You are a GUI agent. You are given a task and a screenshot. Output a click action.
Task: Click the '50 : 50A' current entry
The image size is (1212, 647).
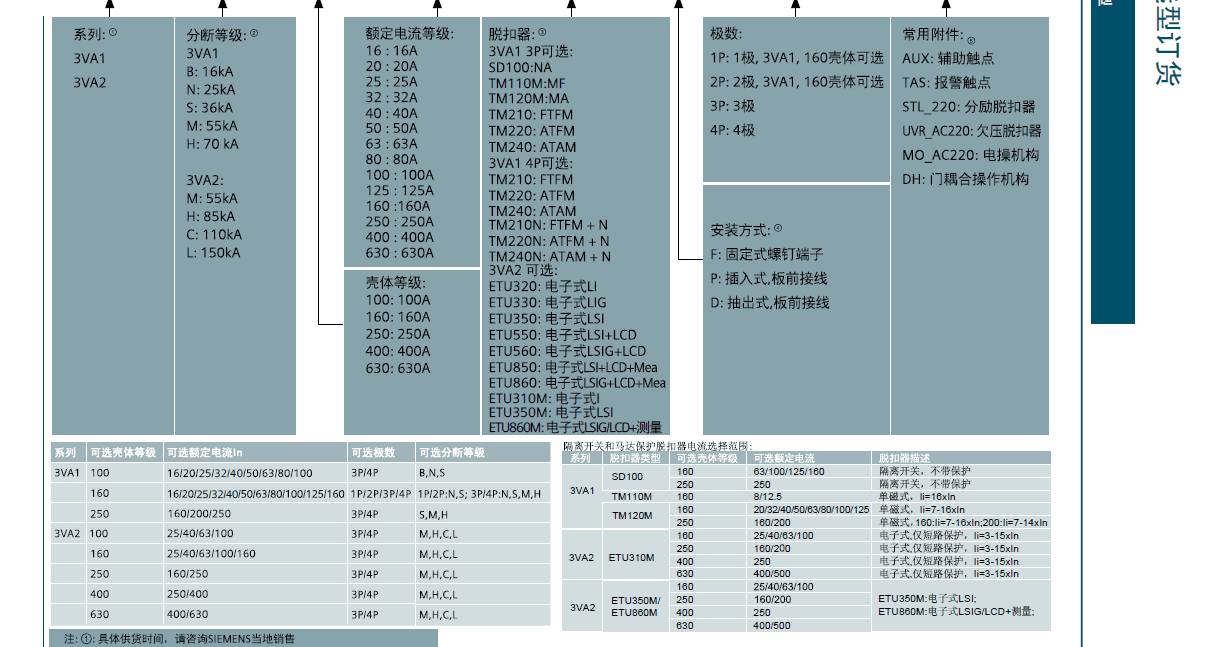392,128
